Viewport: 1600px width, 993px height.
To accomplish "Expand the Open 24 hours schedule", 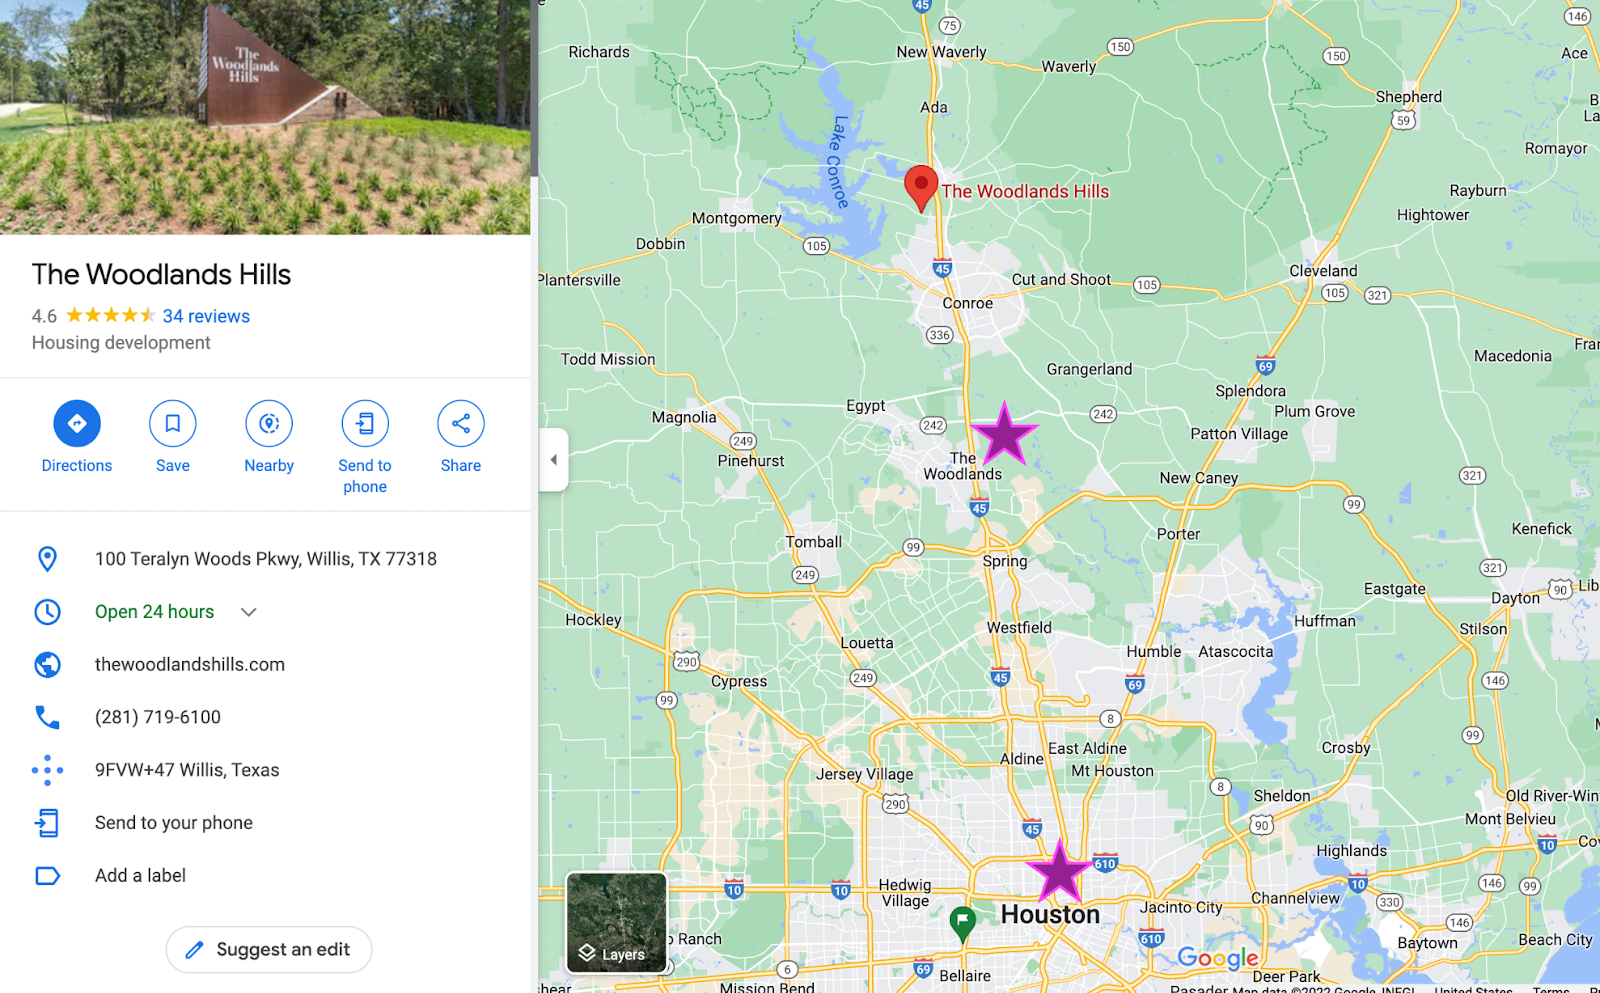I will point(249,612).
